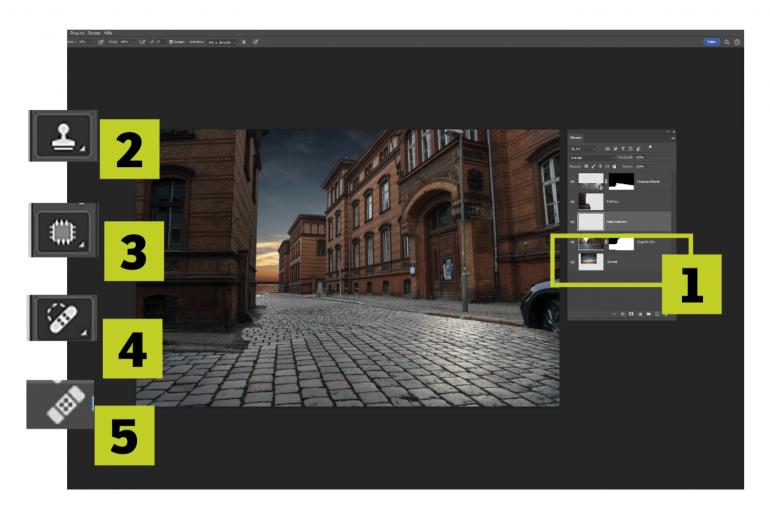Open the layers panel flyout menu
Image resolution: width=770 pixels, height=520 pixels.
click(x=673, y=138)
